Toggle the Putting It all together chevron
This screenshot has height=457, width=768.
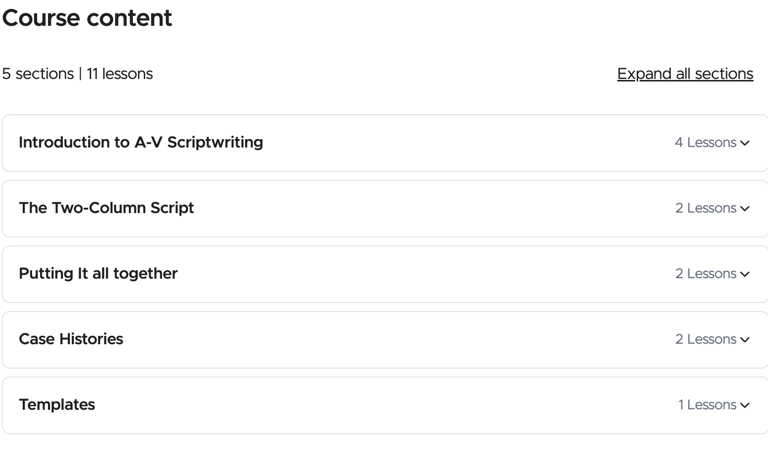click(x=745, y=274)
